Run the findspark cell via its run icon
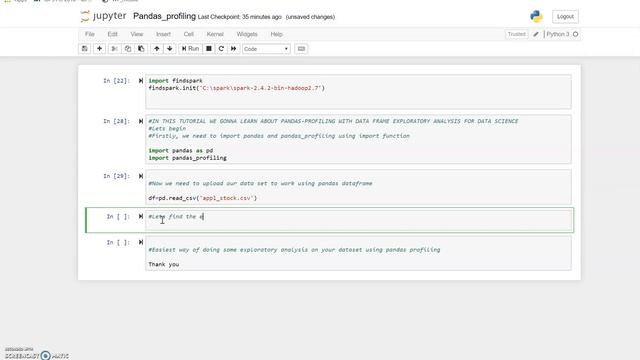The width and height of the screenshot is (640, 360). [x=140, y=81]
